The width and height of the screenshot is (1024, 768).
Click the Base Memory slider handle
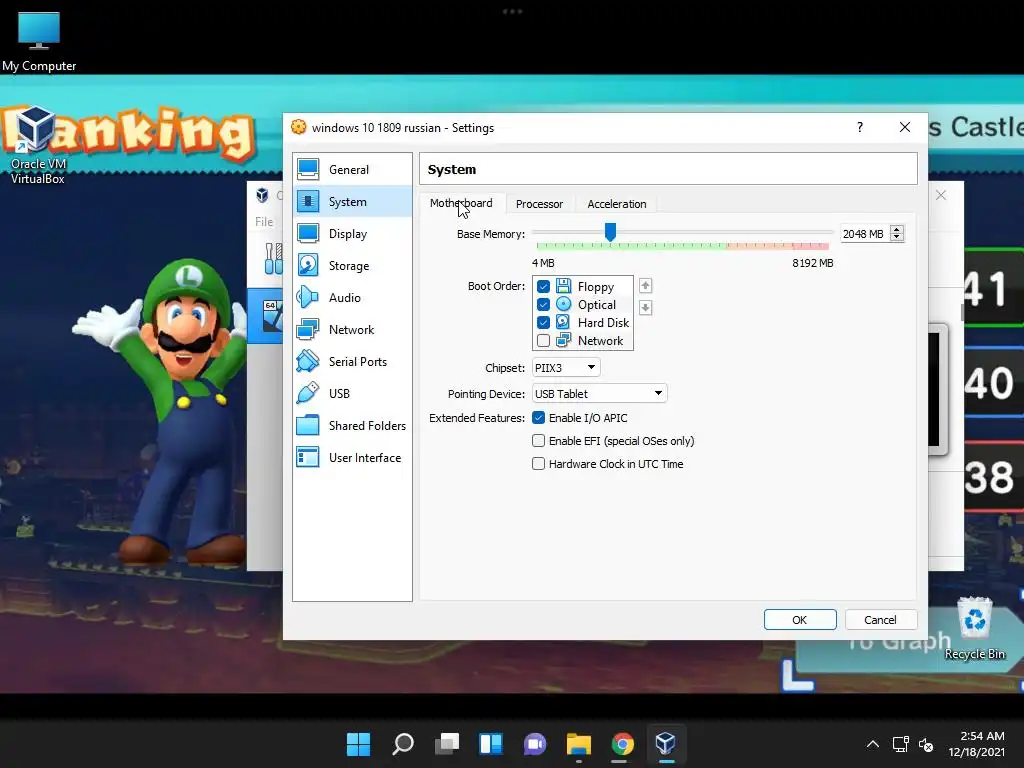pos(610,232)
